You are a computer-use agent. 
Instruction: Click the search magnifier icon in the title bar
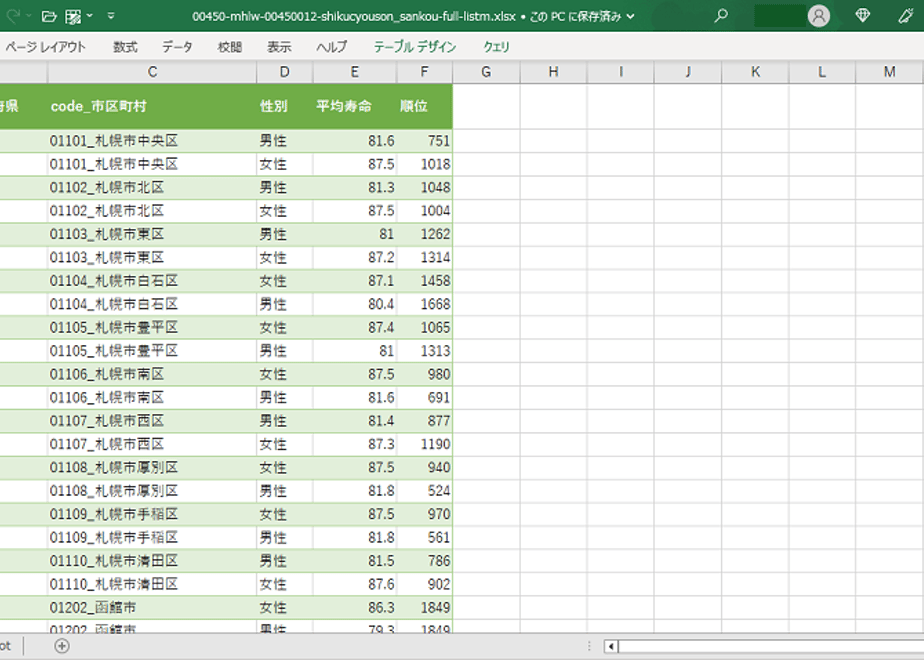(x=721, y=16)
